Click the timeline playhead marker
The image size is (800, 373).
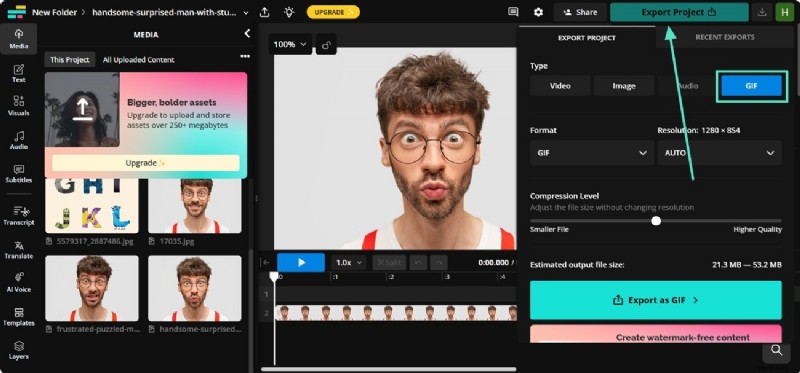(x=274, y=277)
